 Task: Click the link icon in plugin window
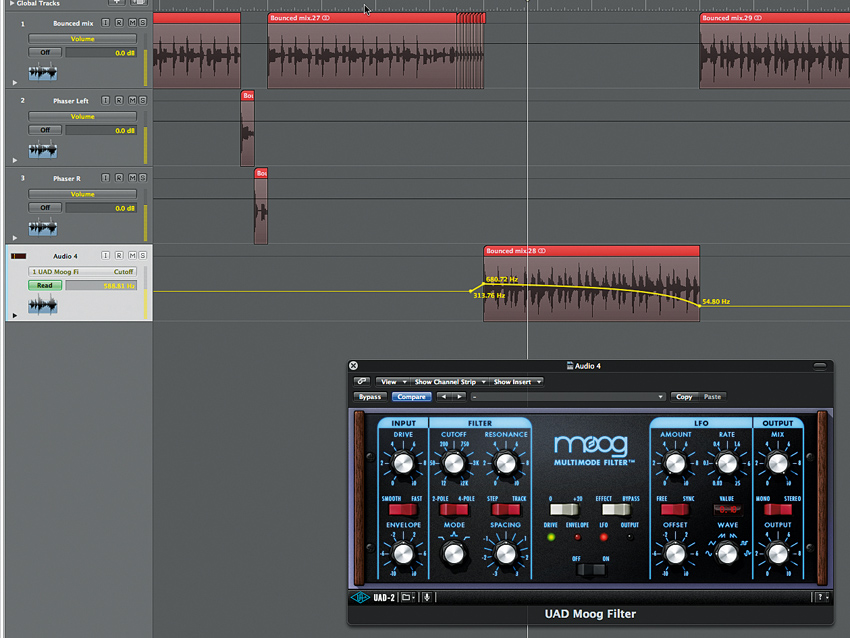362,382
